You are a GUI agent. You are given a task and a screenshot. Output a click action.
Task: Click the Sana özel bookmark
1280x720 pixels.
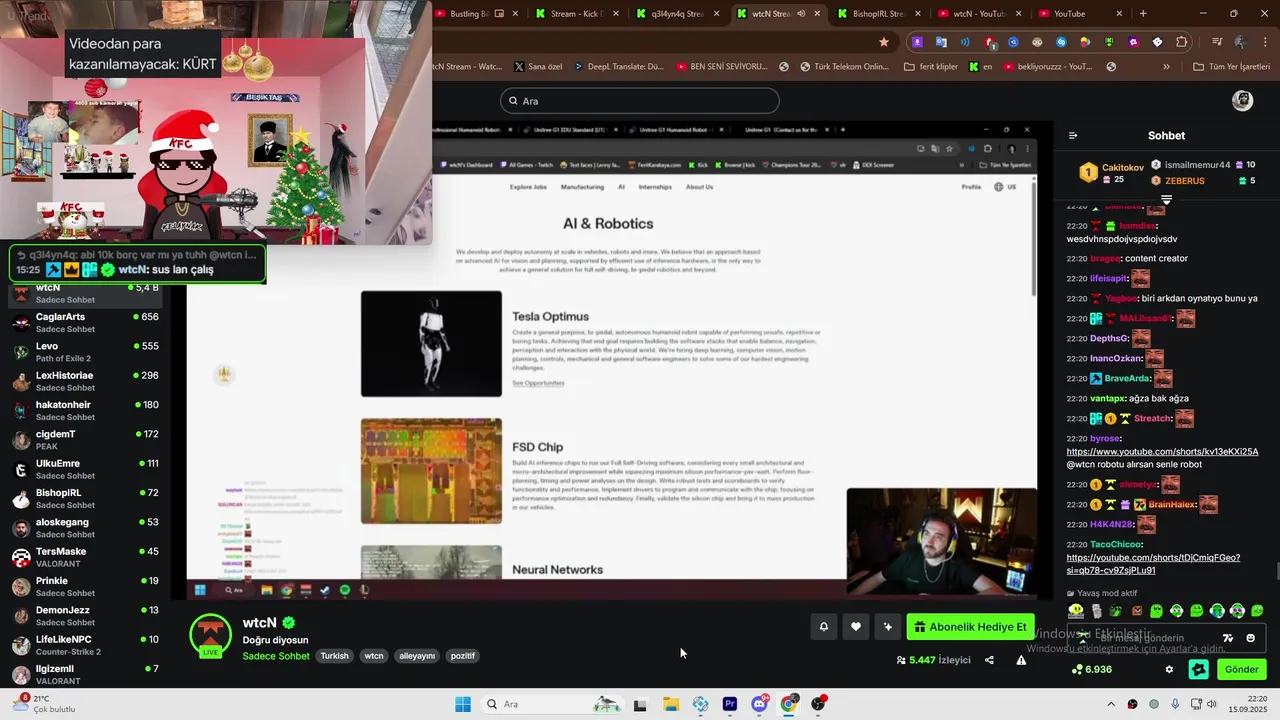538,67
